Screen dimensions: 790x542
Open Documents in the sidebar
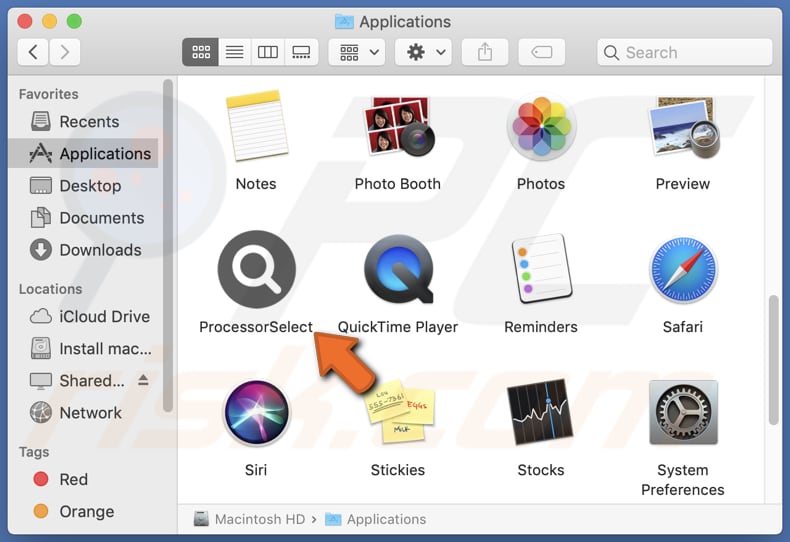pos(84,218)
